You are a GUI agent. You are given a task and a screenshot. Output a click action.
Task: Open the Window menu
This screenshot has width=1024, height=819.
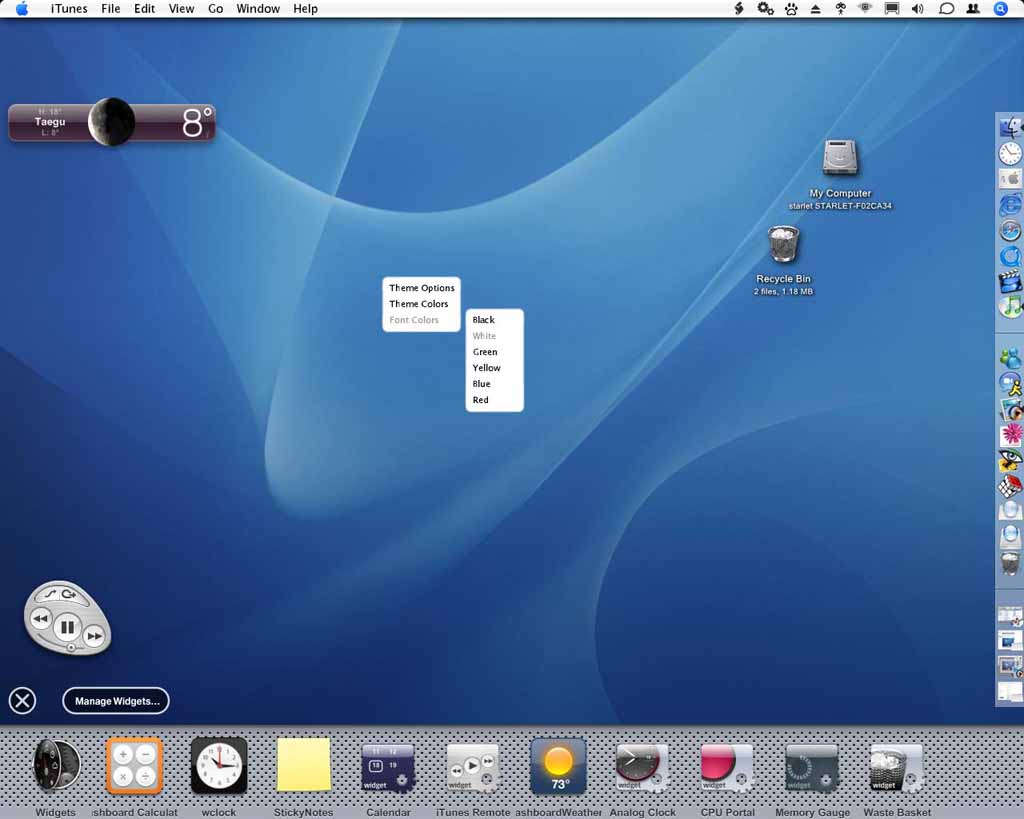point(258,8)
